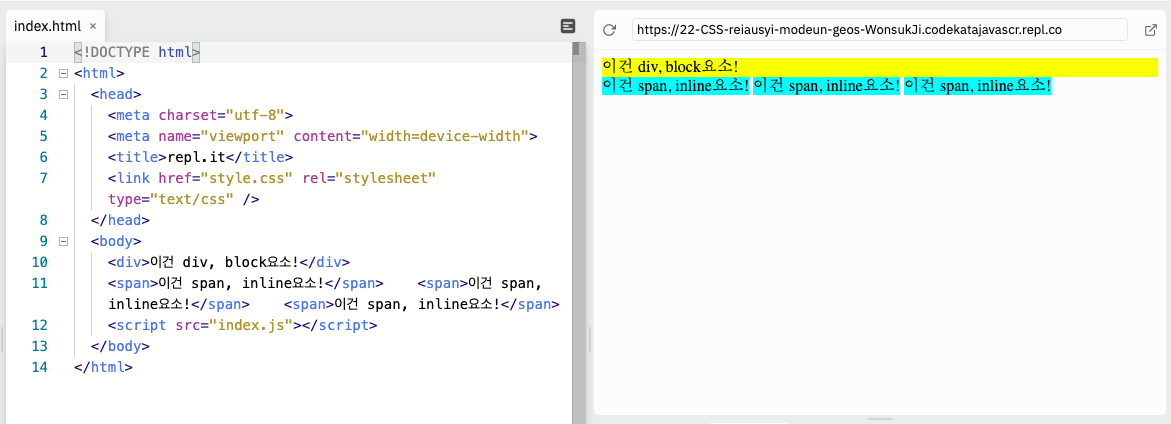1171x424 pixels.
Task: Collapse the body block fold on line 9
Action: (63, 241)
